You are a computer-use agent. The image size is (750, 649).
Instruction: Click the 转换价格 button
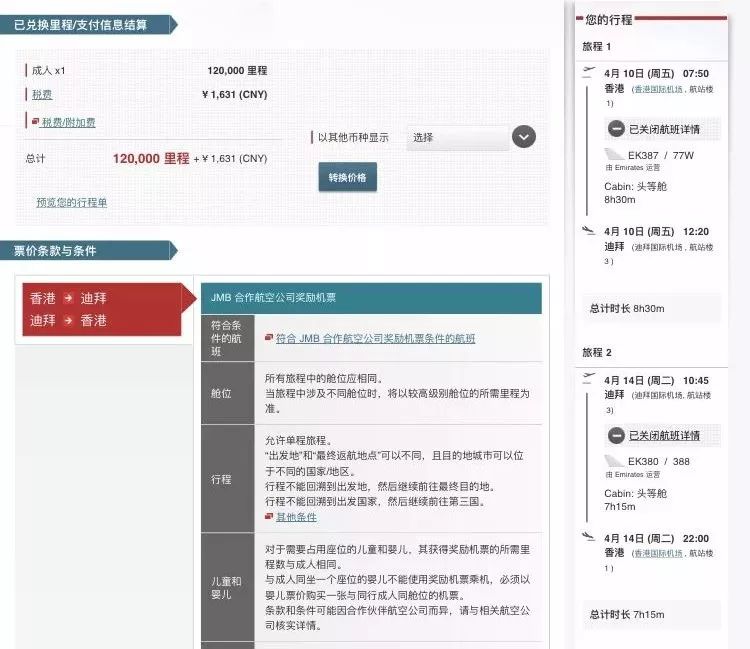coord(348,177)
